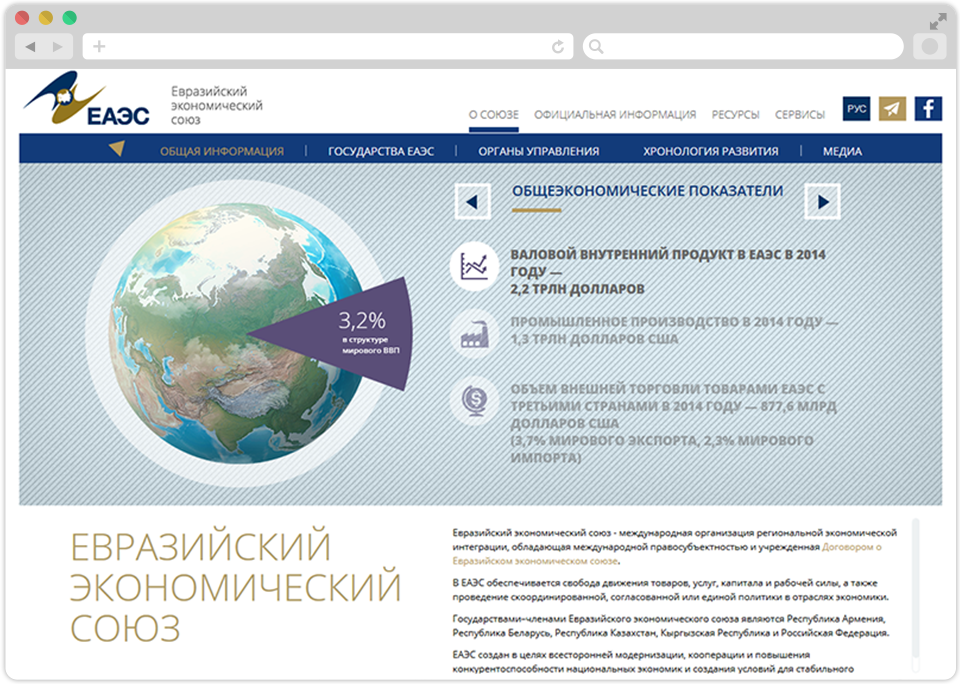Viewport: 960px width, 684px height.
Task: Open the Facebook page icon
Action: click(x=928, y=108)
